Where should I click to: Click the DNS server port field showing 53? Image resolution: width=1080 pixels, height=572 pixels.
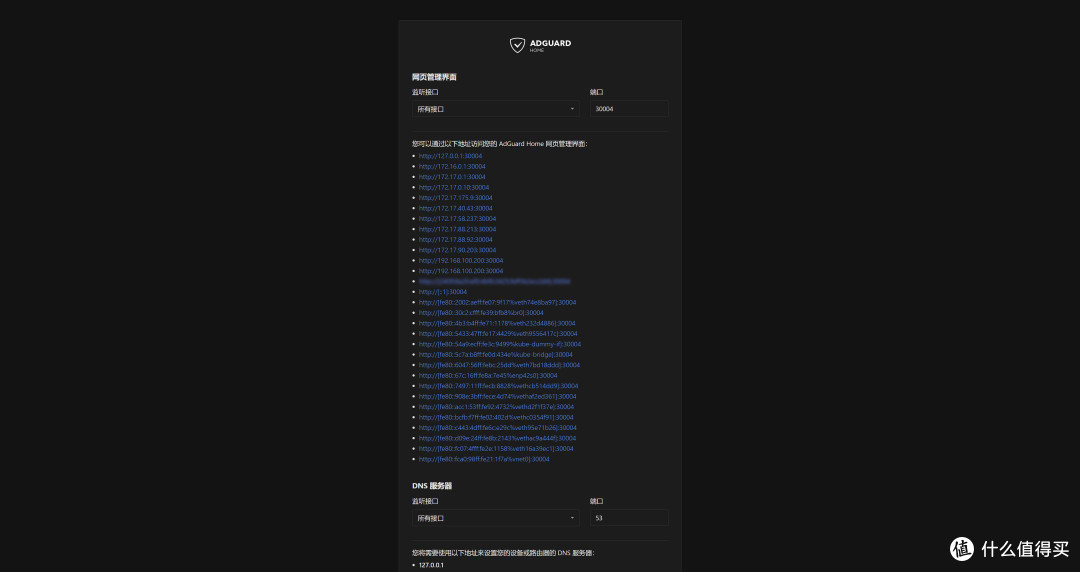629,518
